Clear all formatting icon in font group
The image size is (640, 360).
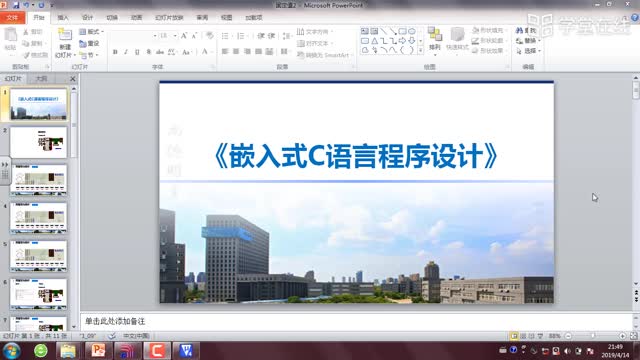point(209,36)
